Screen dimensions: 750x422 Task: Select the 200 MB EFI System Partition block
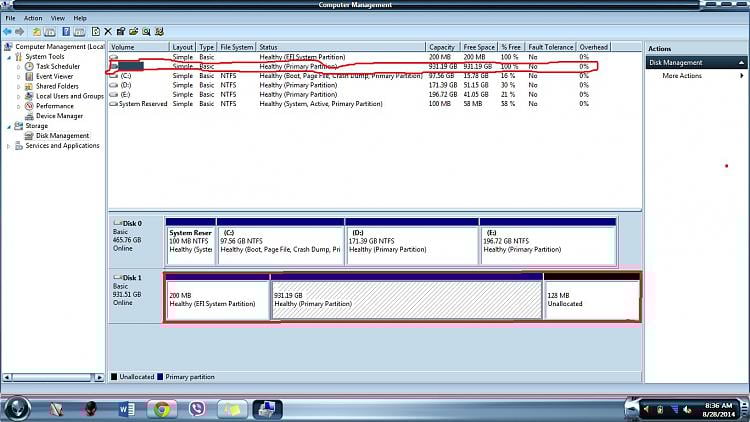tap(218, 299)
